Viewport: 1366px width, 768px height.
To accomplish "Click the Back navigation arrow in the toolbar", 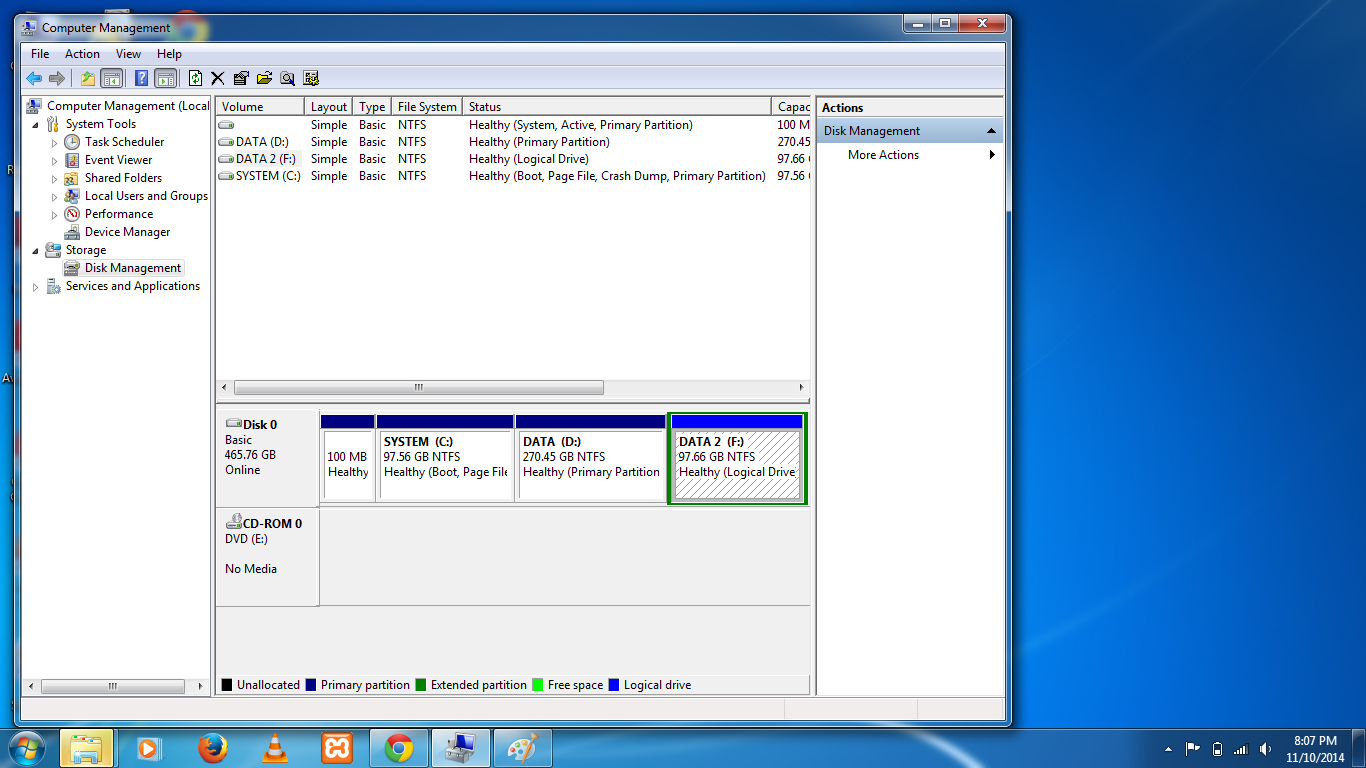I will tap(34, 78).
